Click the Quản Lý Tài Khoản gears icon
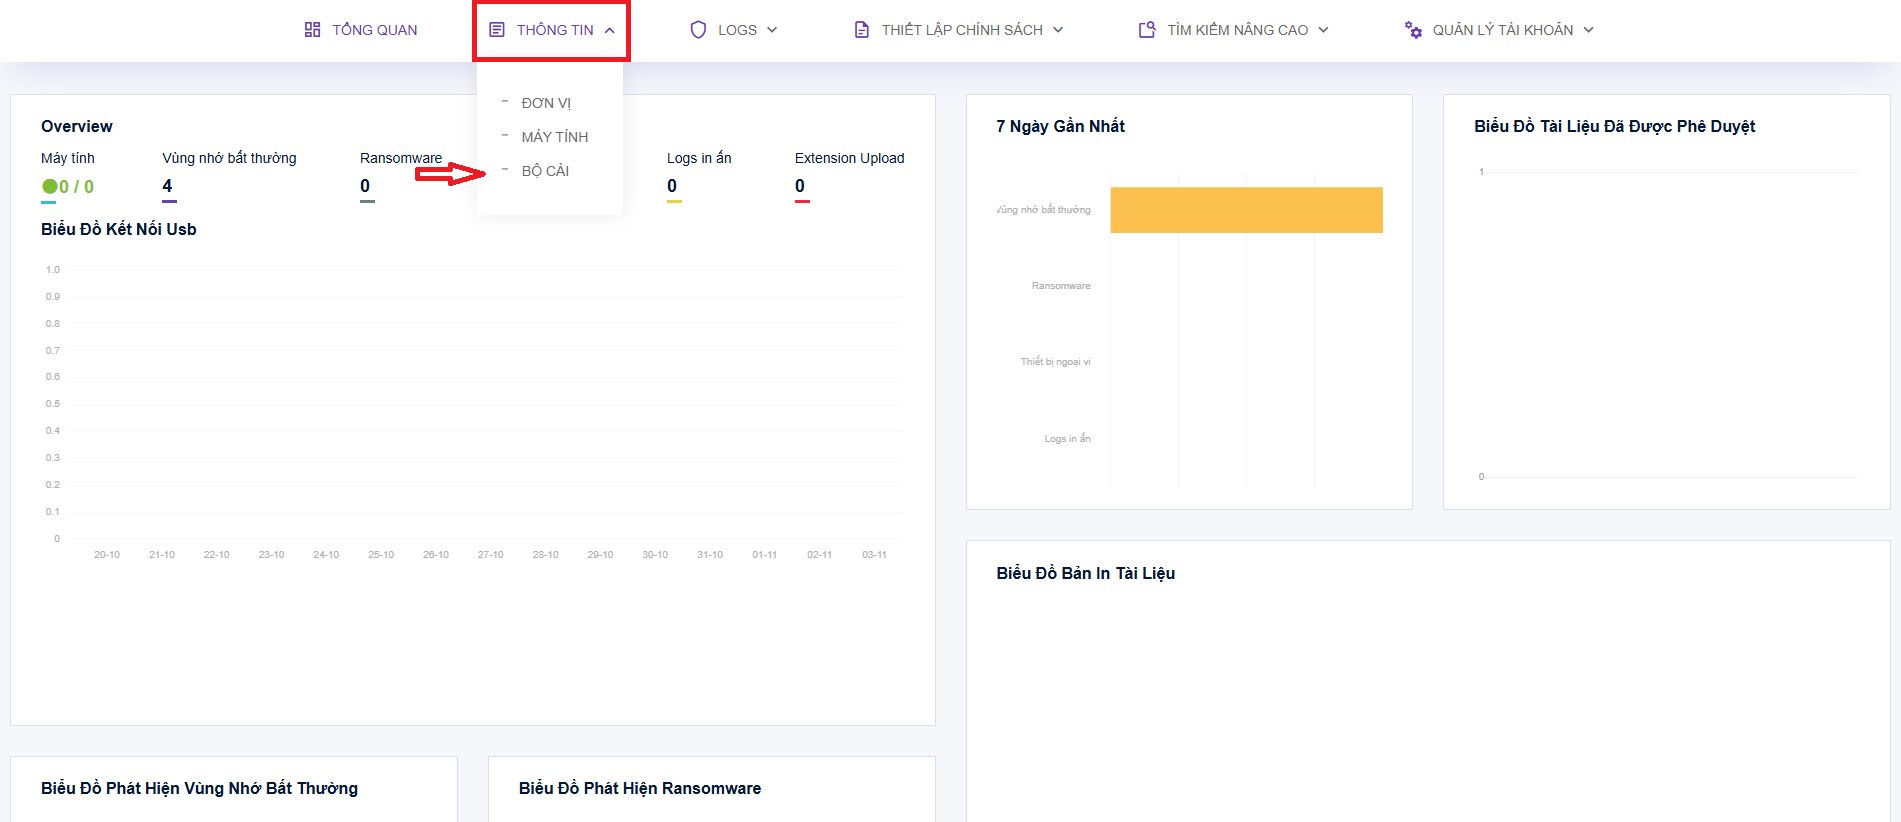Screen dimensions: 1901x822 coord(1413,30)
